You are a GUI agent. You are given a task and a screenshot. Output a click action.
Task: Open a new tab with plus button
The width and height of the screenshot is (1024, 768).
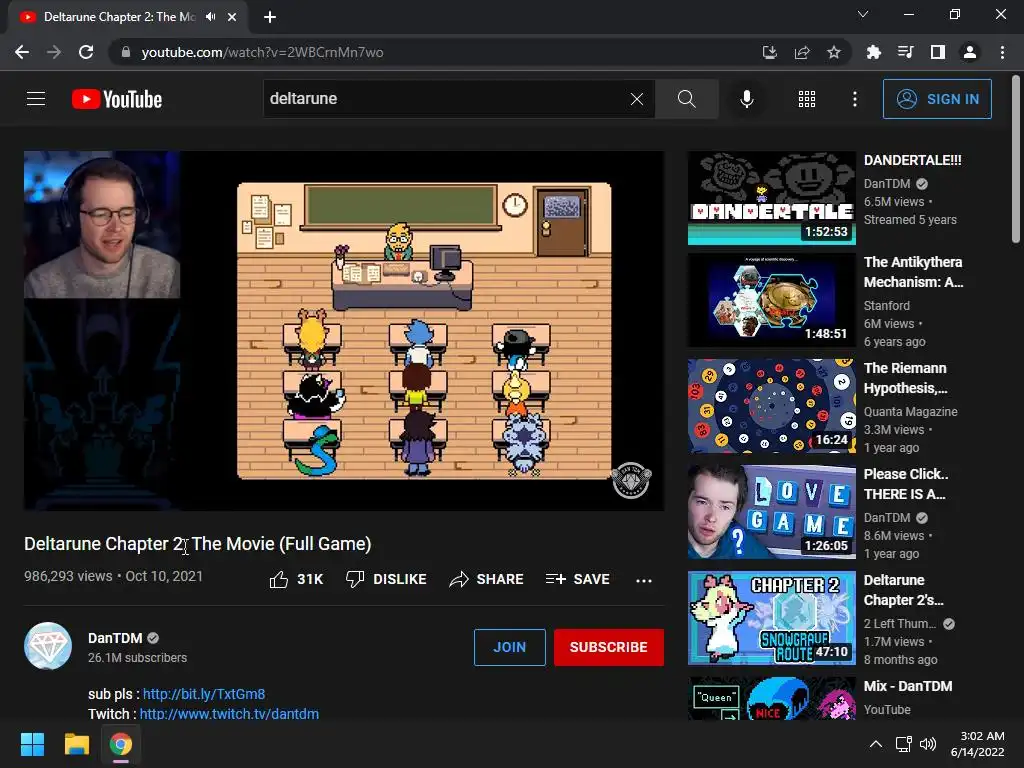coord(270,17)
